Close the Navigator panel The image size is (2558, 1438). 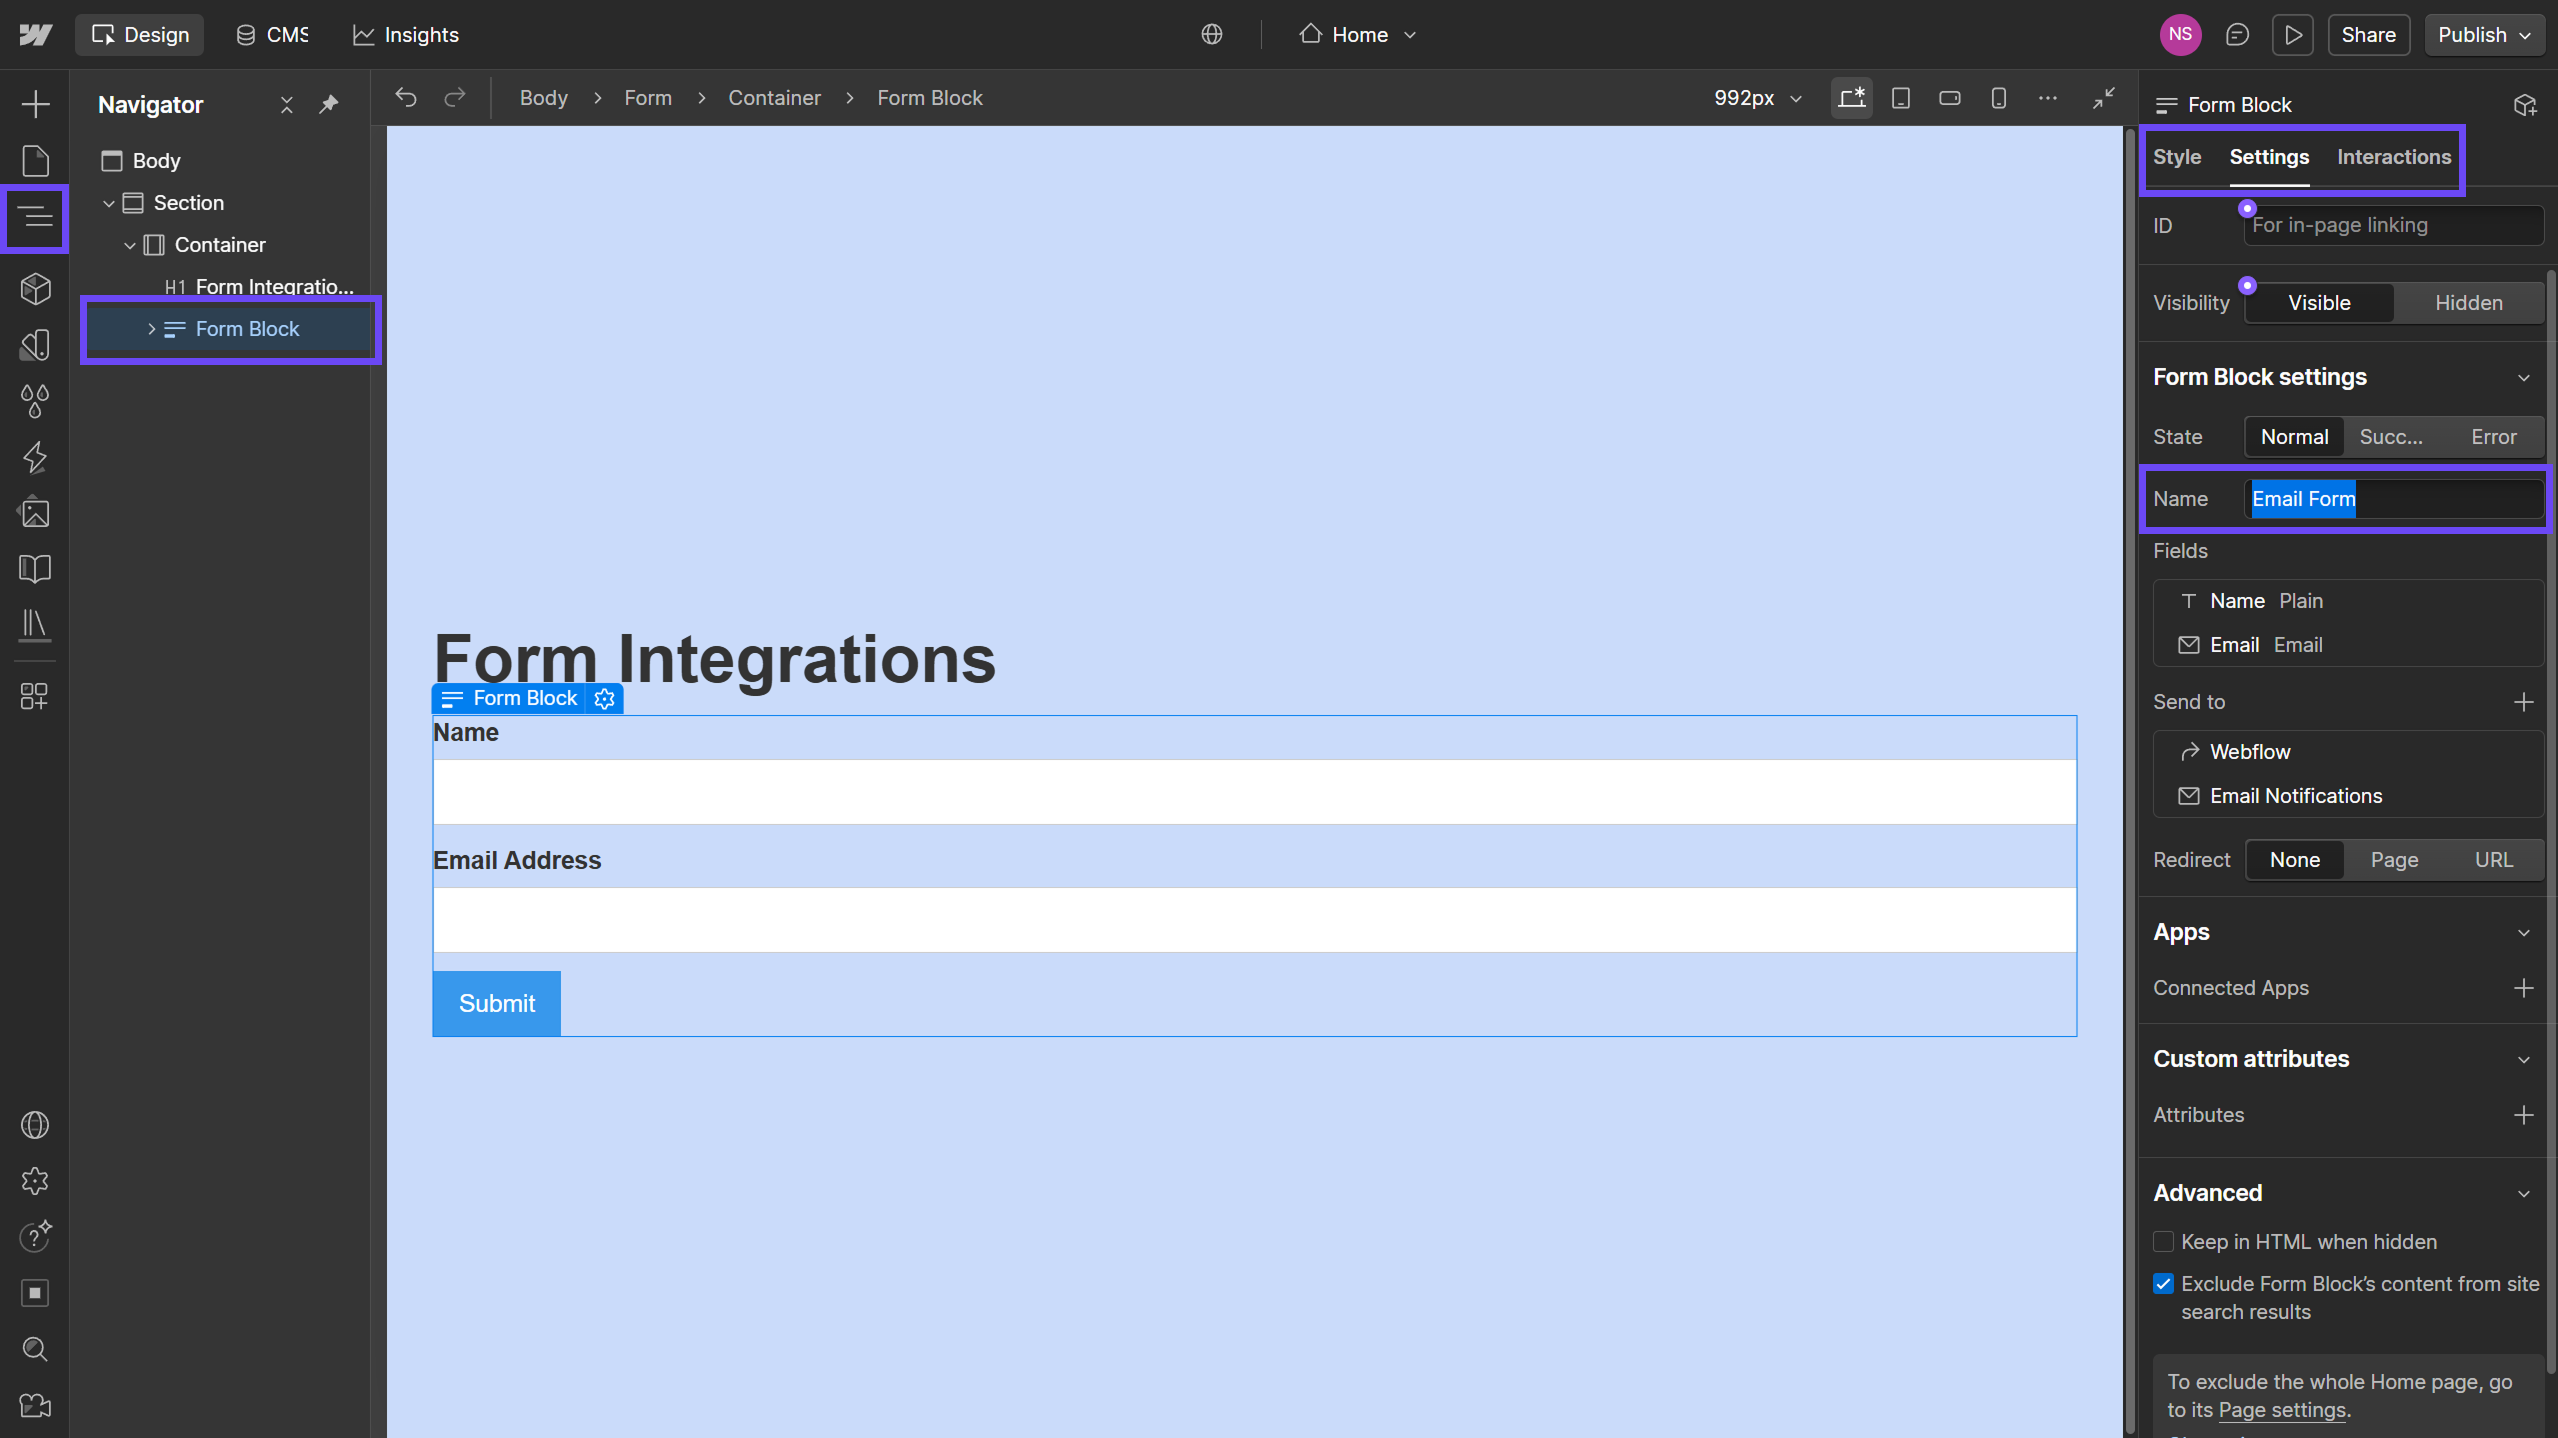(287, 104)
